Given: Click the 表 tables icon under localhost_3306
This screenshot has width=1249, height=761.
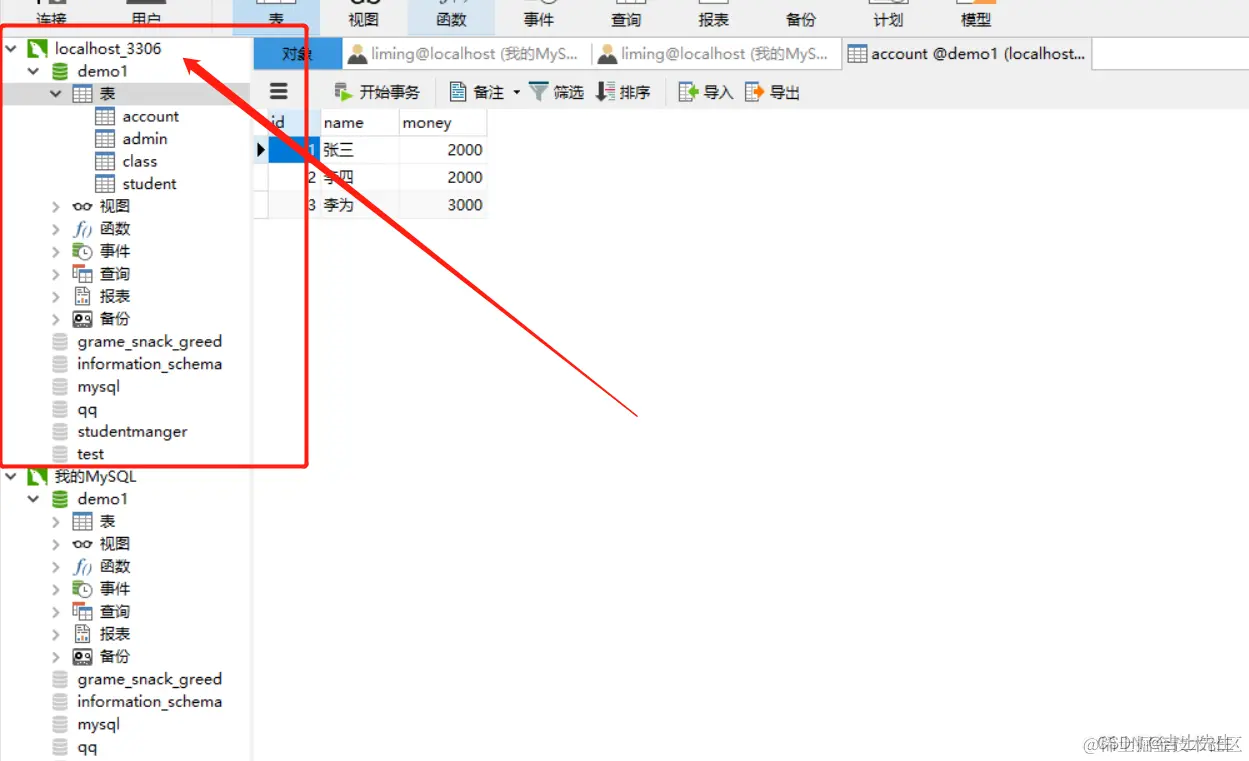Looking at the screenshot, I should pos(83,94).
